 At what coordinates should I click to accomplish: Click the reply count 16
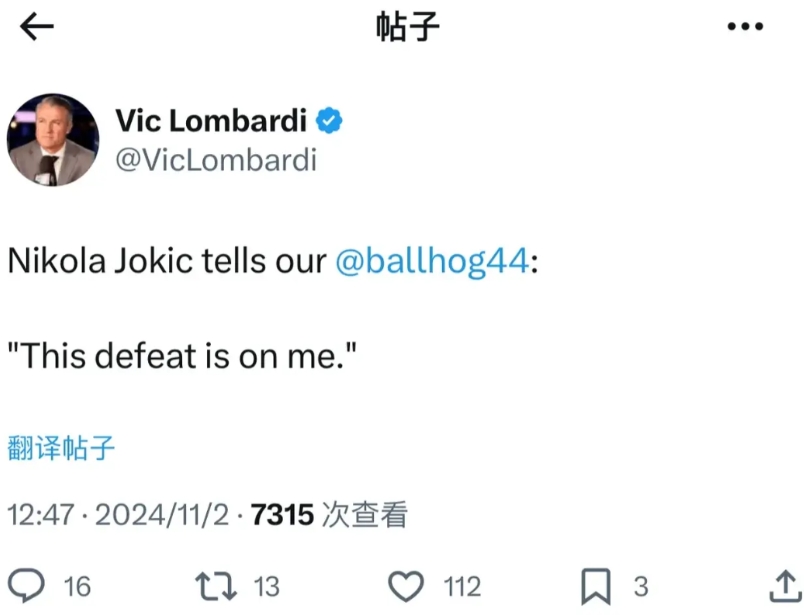point(77,586)
